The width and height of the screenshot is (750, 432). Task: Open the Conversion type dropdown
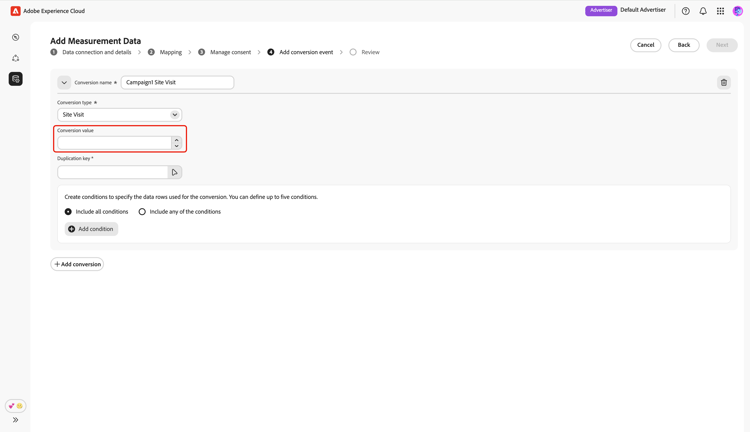point(120,115)
